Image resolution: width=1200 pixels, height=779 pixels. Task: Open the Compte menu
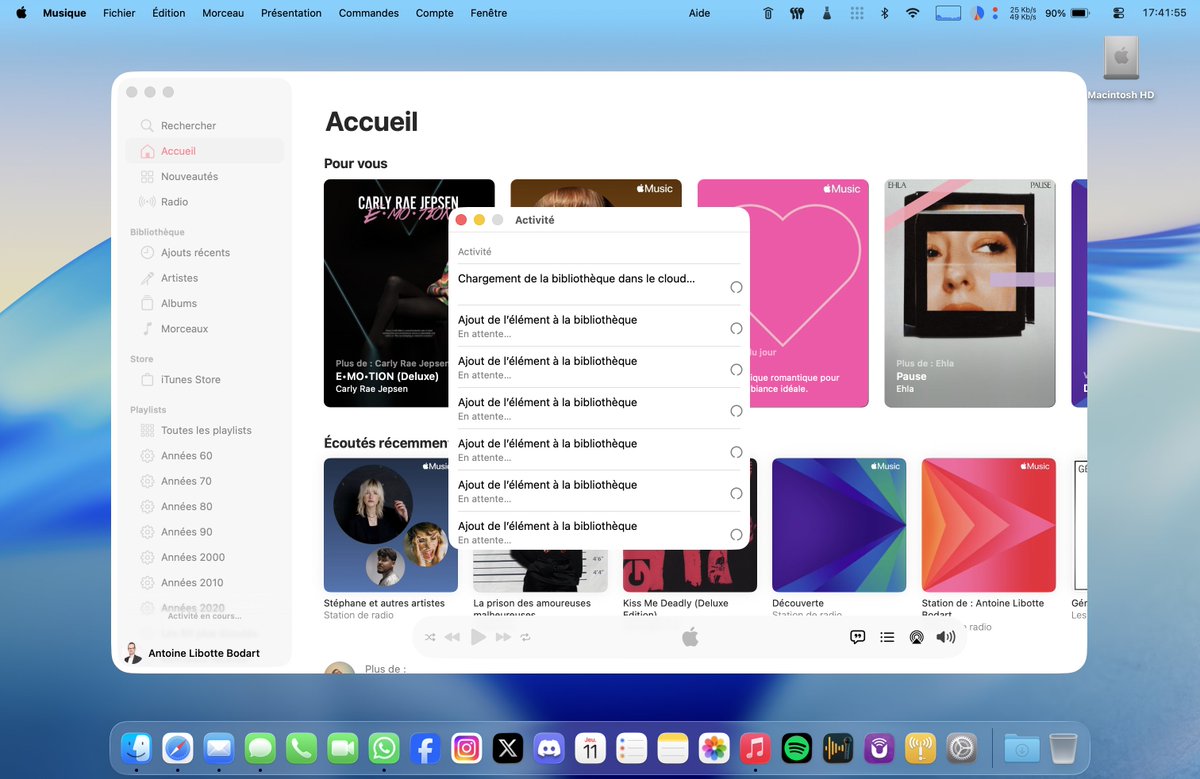tap(434, 13)
